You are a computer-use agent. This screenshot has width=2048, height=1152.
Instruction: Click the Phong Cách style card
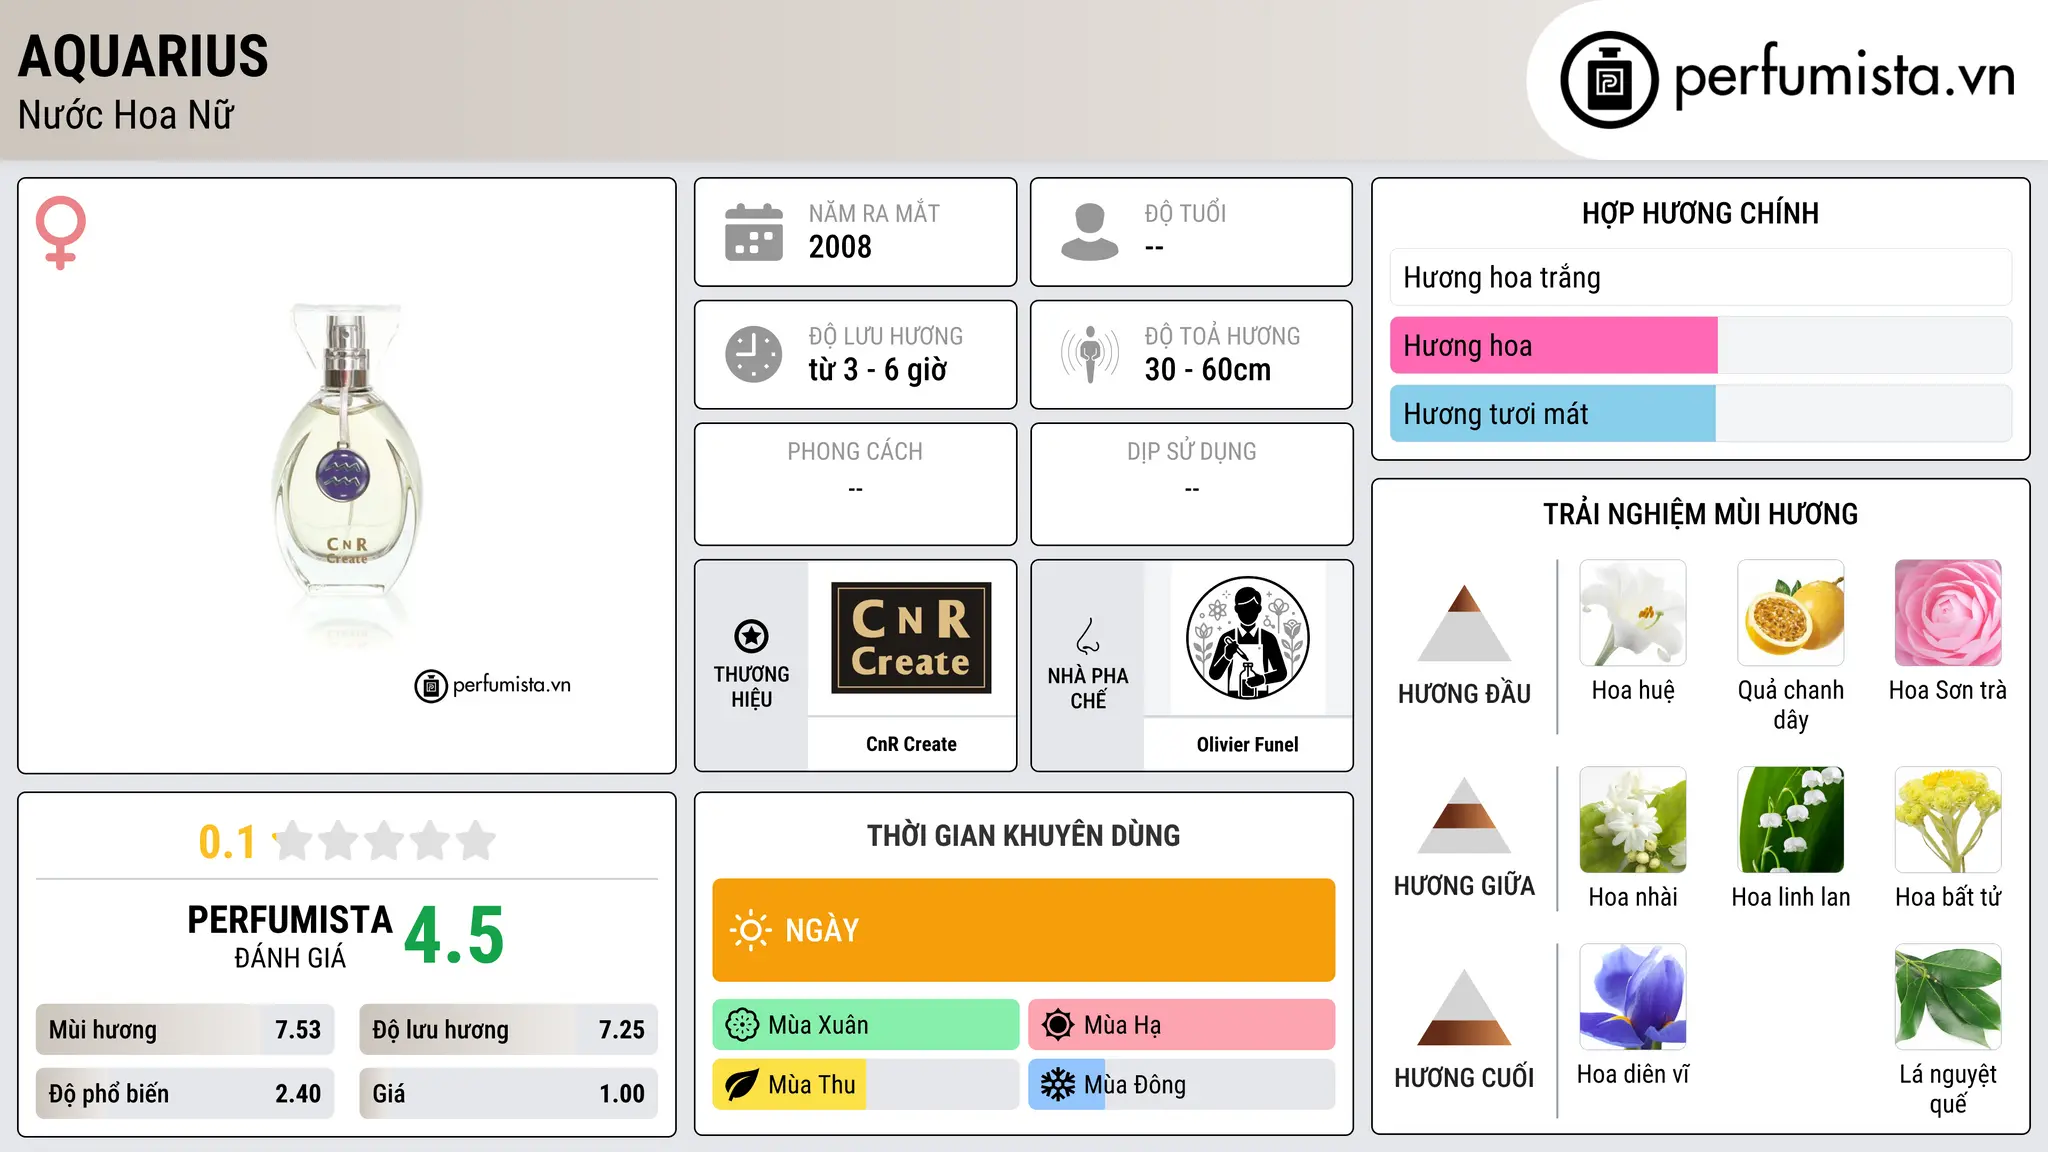pyautogui.click(x=855, y=484)
